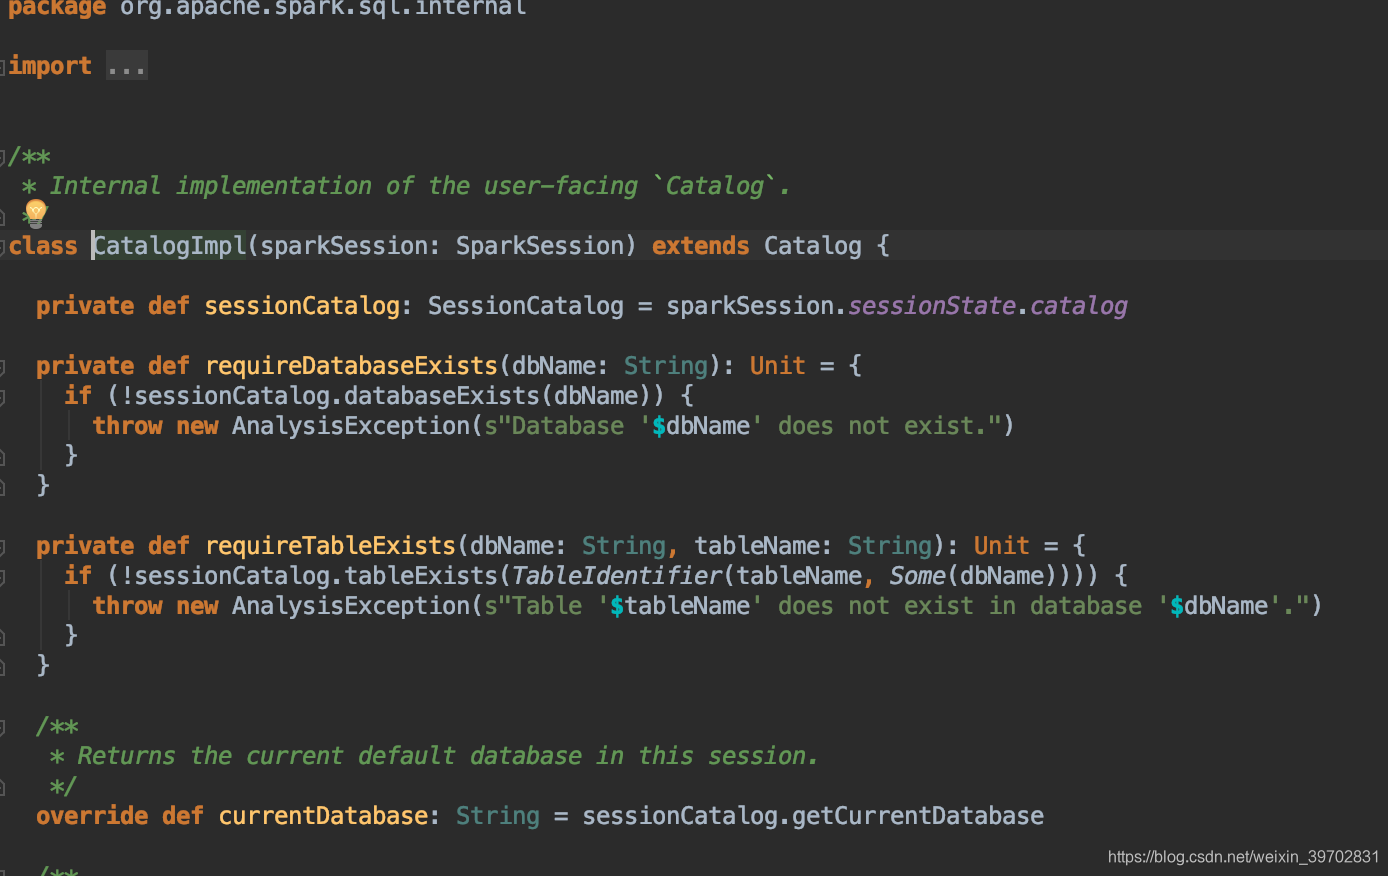Image resolution: width=1388 pixels, height=876 pixels.
Task: Click the requireTableExists method name
Action: pyautogui.click(x=330, y=546)
